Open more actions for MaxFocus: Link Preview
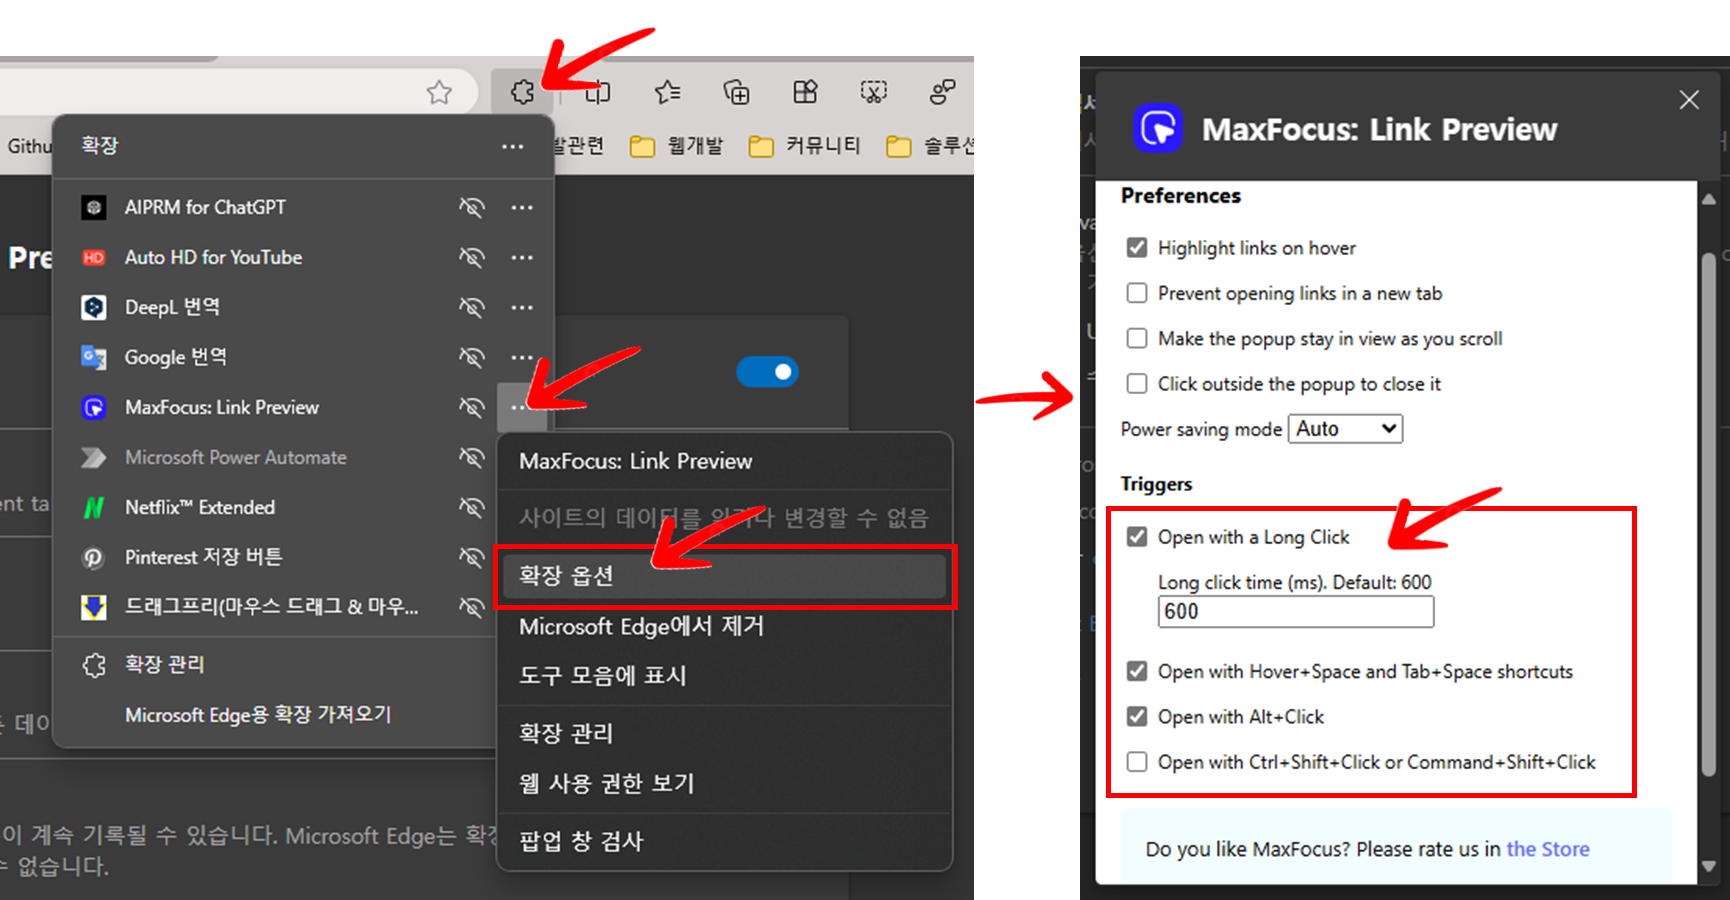1730x900 pixels. tap(522, 407)
